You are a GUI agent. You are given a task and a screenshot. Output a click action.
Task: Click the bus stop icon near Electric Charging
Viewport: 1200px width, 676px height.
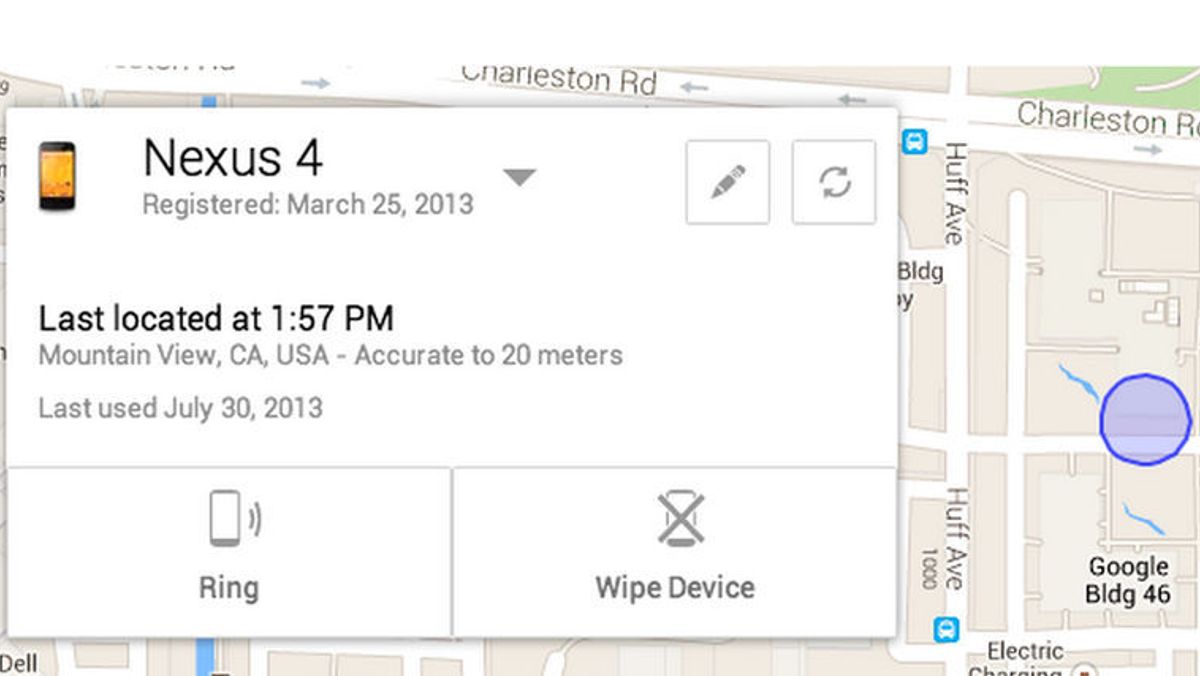[x=946, y=630]
